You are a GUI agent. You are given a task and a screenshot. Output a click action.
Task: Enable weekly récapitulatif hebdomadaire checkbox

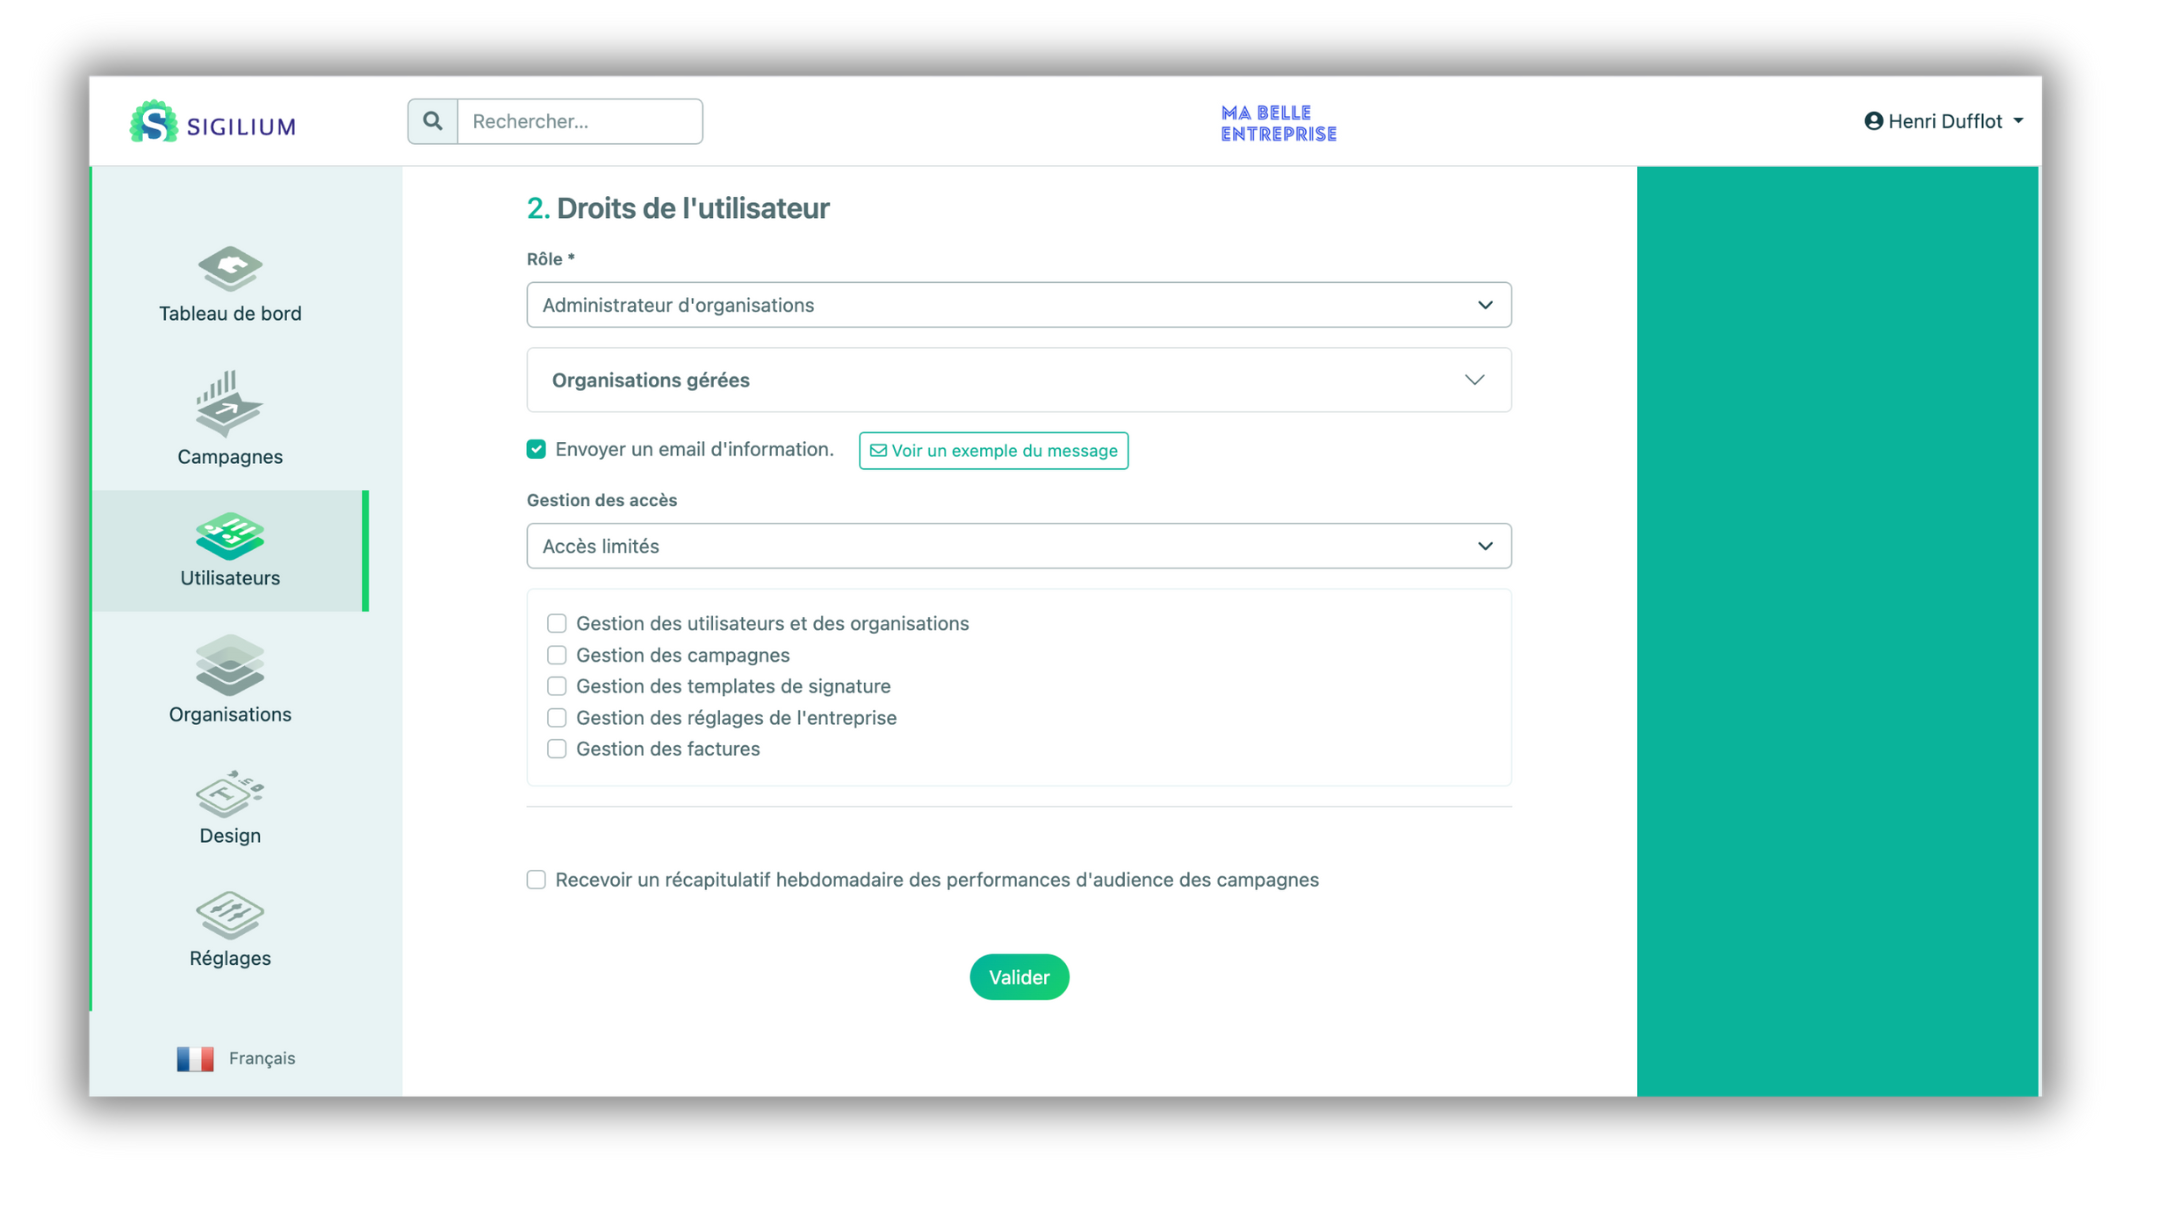[537, 880]
